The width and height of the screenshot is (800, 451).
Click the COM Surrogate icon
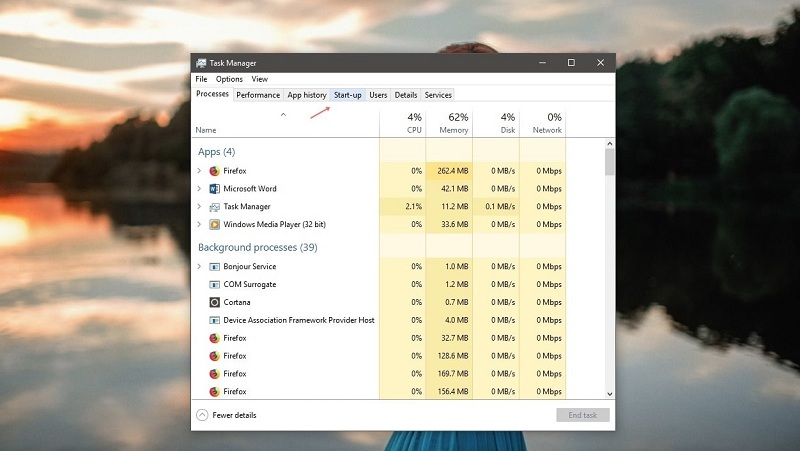coord(214,284)
